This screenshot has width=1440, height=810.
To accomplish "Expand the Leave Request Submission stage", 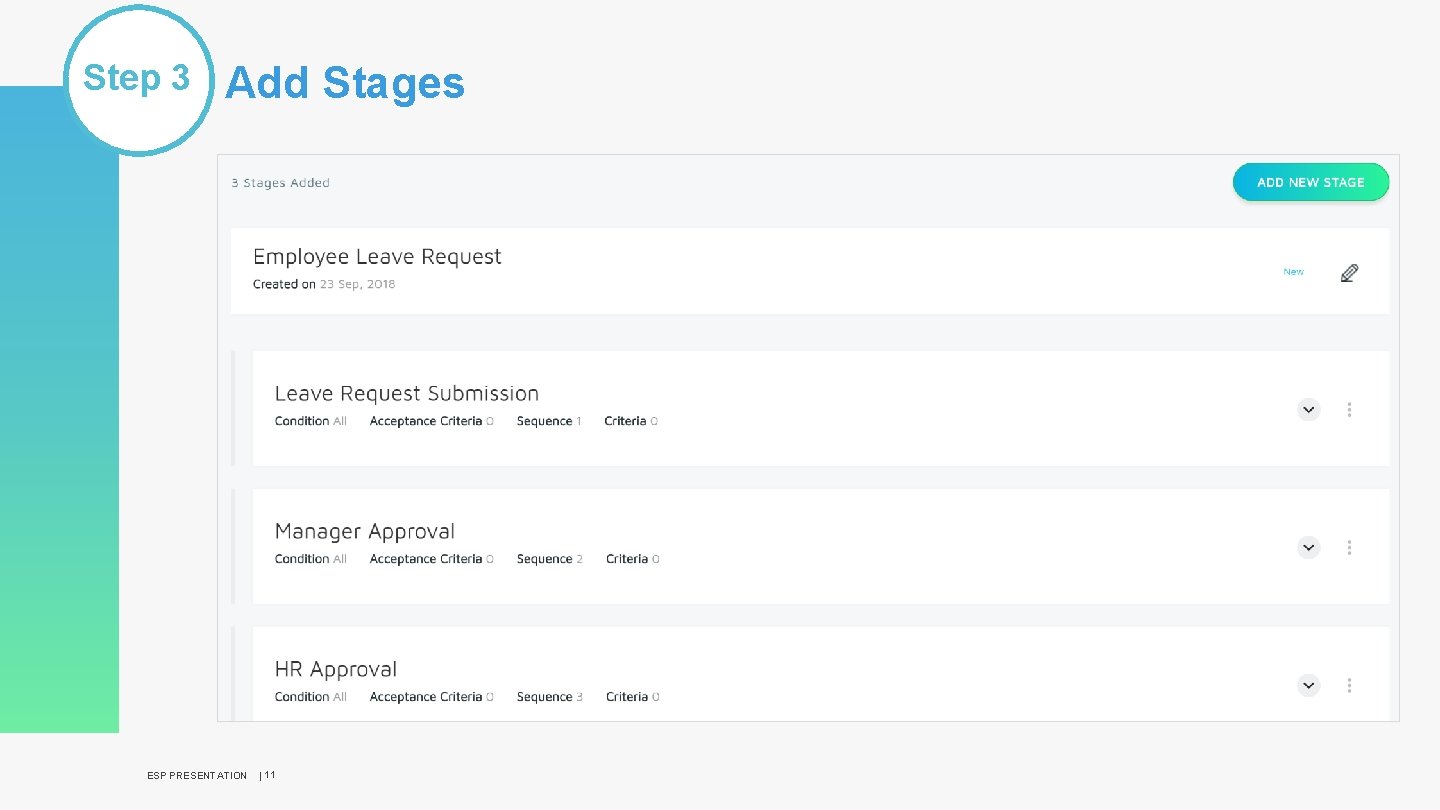I will [1308, 409].
